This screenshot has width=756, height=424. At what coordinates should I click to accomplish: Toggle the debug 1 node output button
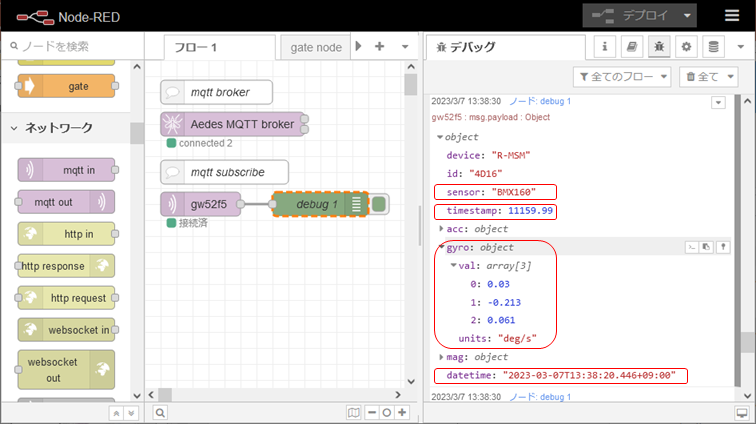[380, 204]
